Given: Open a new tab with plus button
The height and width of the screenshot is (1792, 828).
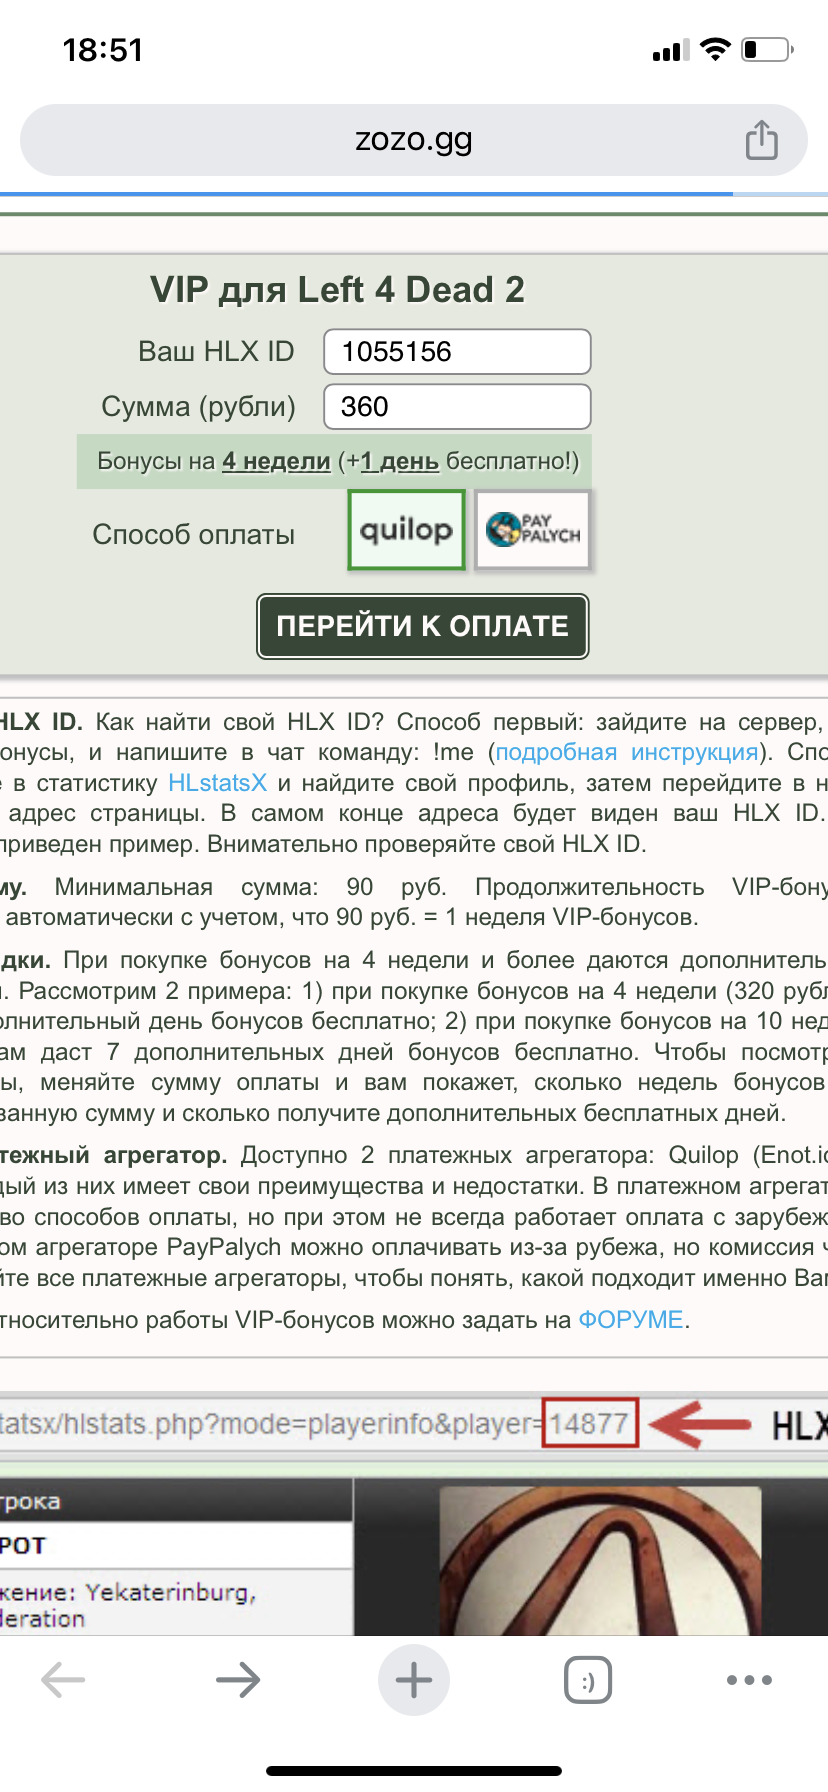Looking at the screenshot, I should pos(413,1680).
